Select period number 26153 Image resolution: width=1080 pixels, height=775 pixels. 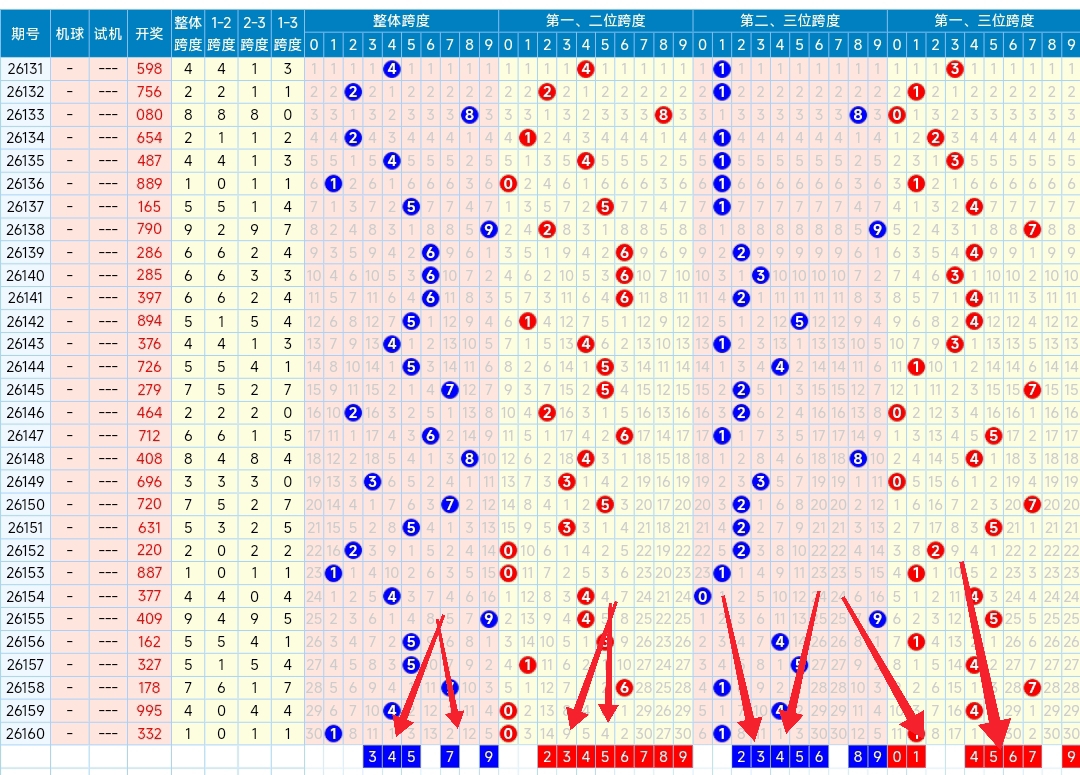[25, 573]
